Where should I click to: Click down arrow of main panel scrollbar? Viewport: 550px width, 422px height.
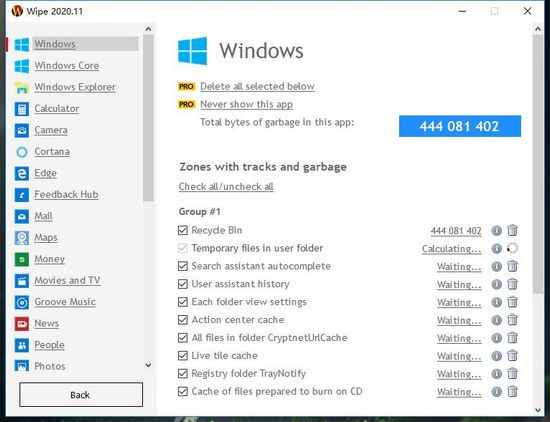tap(538, 410)
